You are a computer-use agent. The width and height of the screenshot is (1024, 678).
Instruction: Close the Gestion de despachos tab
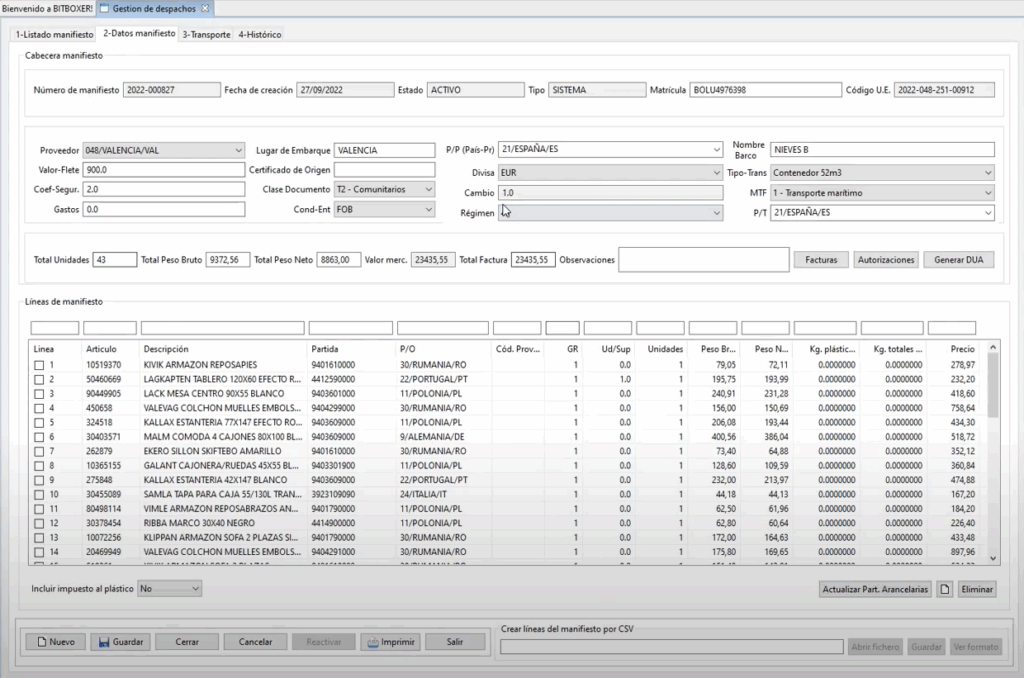(x=205, y=8)
